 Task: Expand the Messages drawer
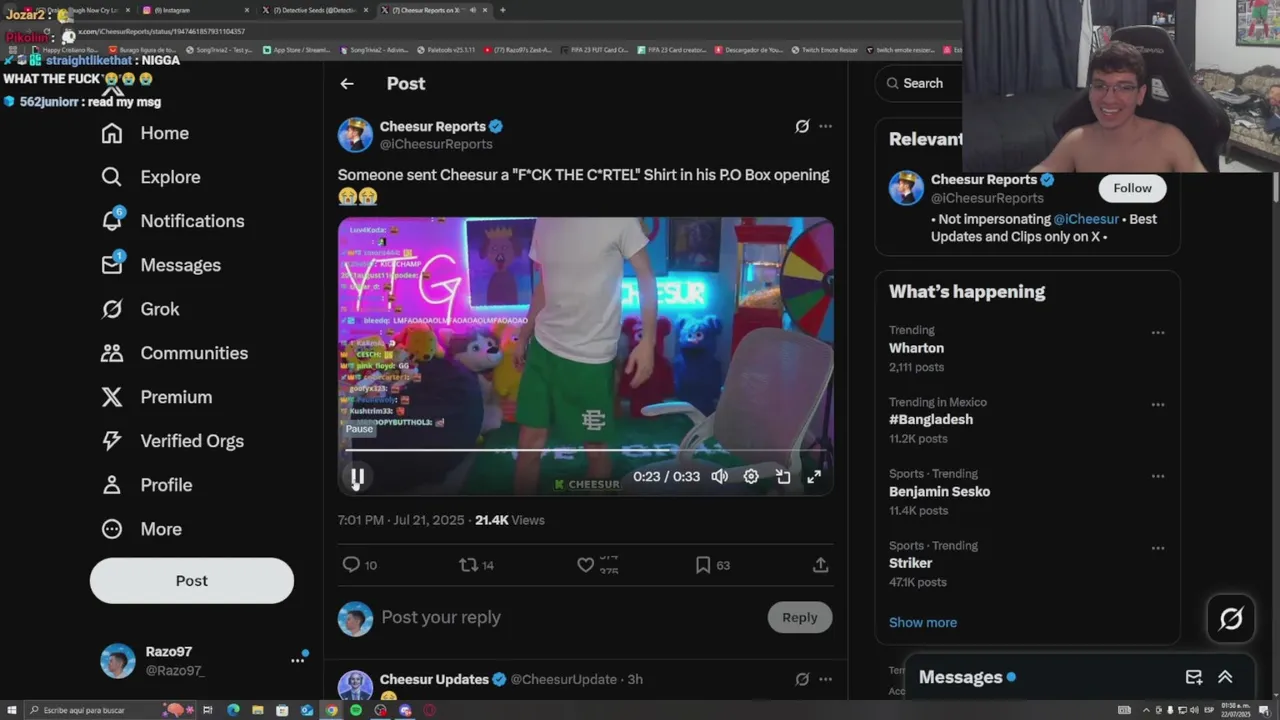coord(1225,677)
